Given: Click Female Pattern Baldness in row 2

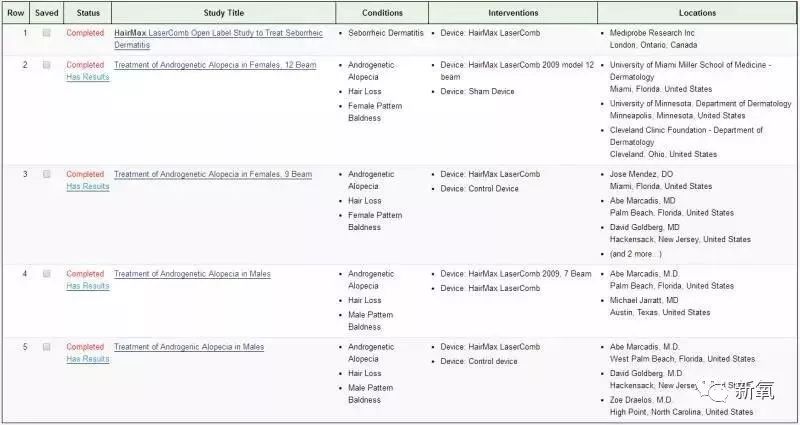Looking at the screenshot, I should [x=375, y=112].
